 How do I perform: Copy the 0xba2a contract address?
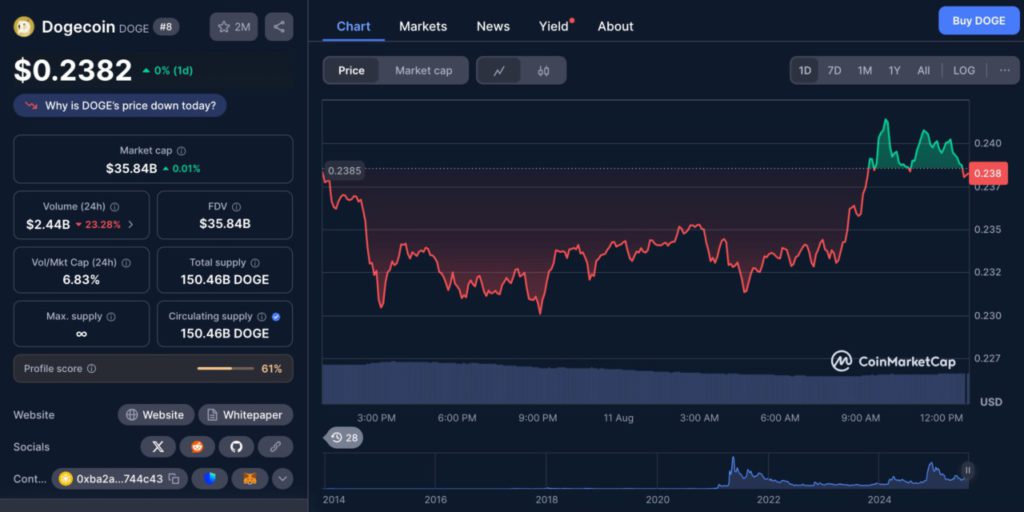[174, 479]
